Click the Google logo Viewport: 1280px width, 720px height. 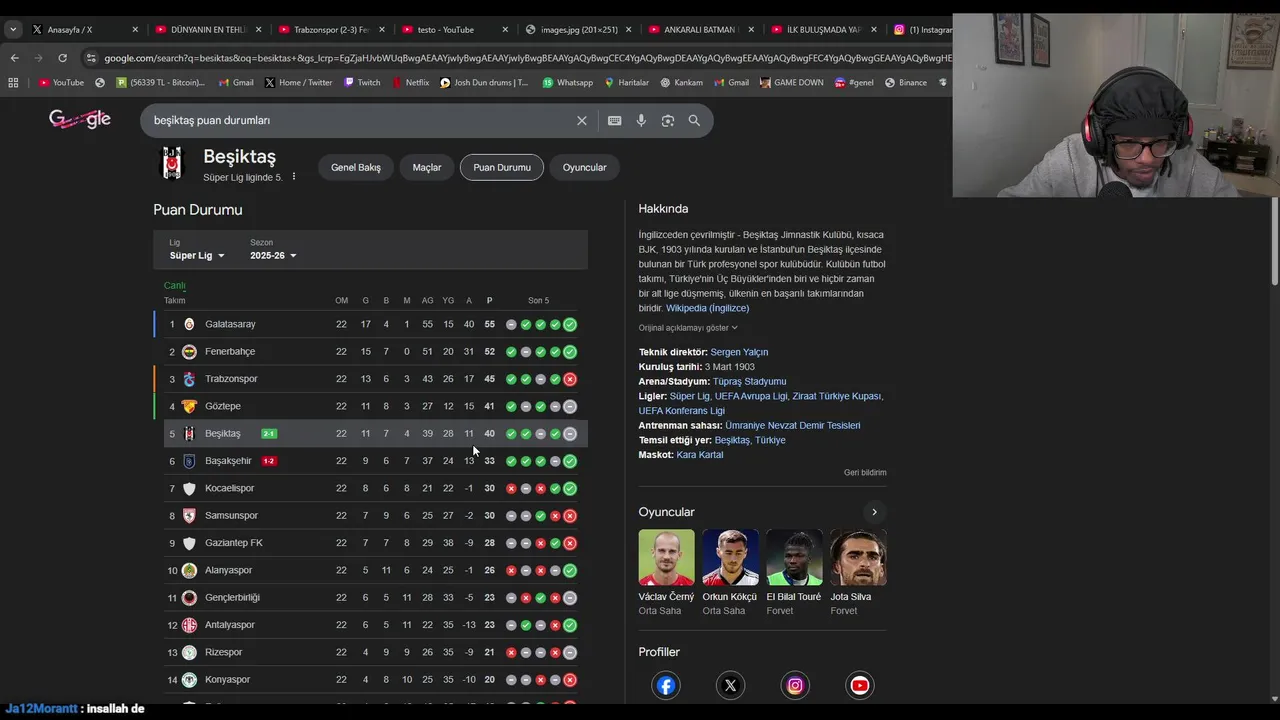80,119
